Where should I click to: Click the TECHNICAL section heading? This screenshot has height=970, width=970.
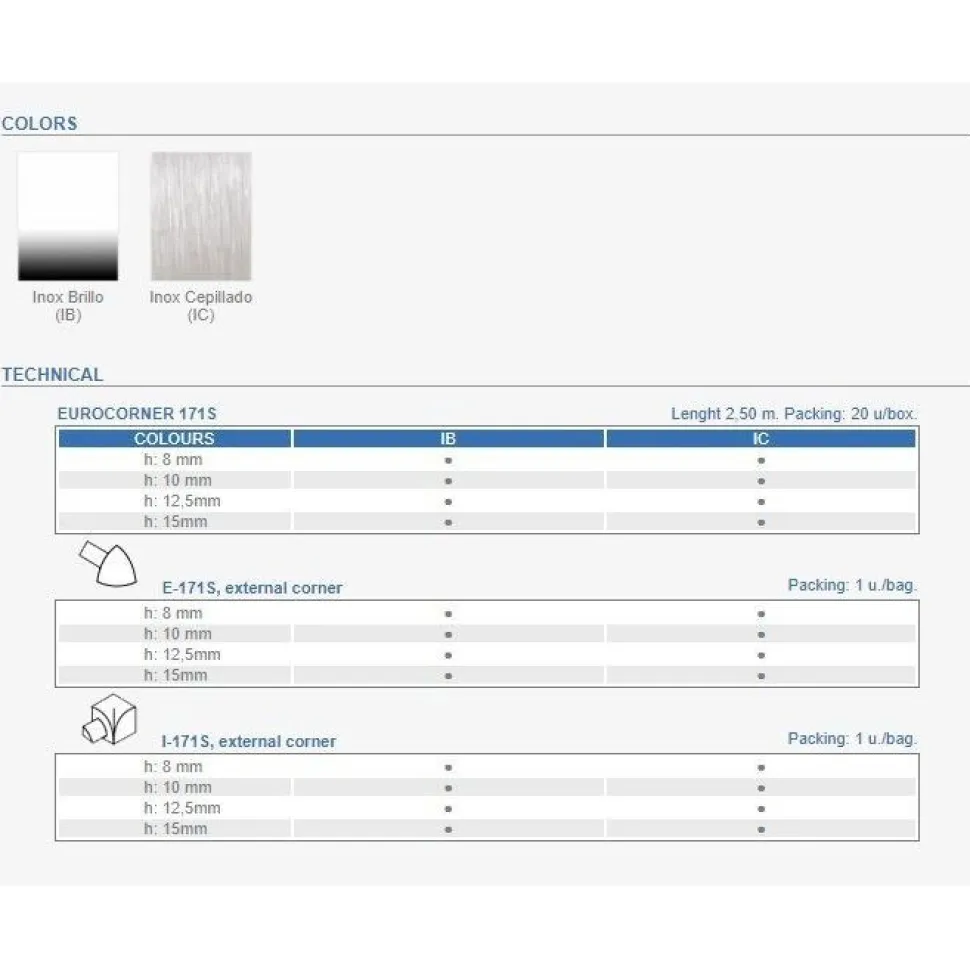coord(53,374)
